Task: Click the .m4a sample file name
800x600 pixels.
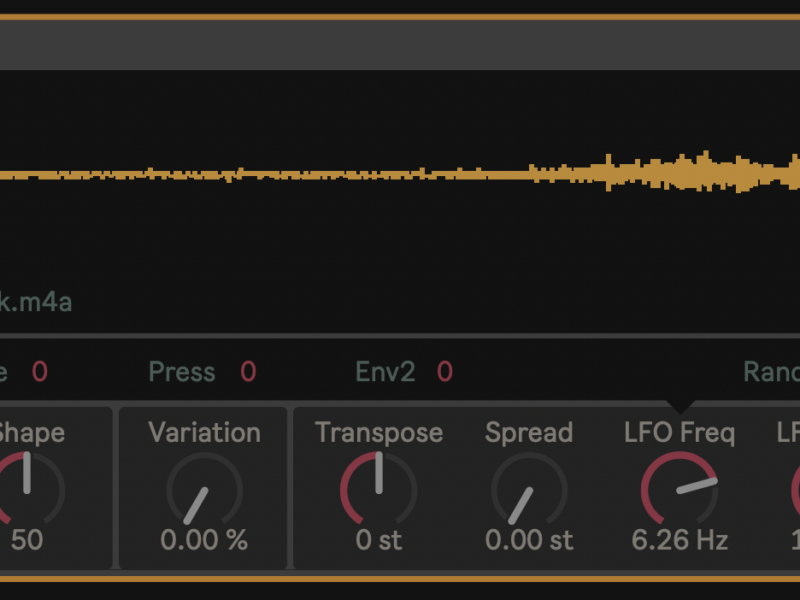Action: click(36, 301)
